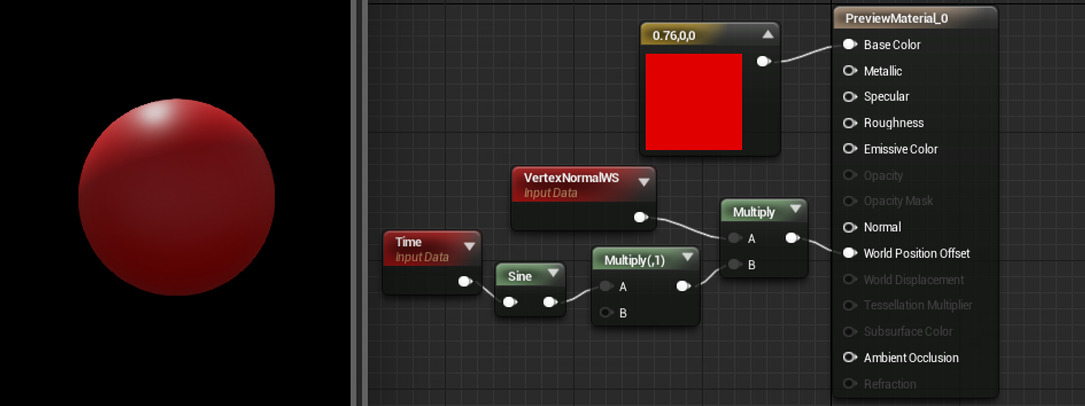Image resolution: width=1085 pixels, height=406 pixels.
Task: Expand the Time node dropdown arrow
Action: click(468, 245)
